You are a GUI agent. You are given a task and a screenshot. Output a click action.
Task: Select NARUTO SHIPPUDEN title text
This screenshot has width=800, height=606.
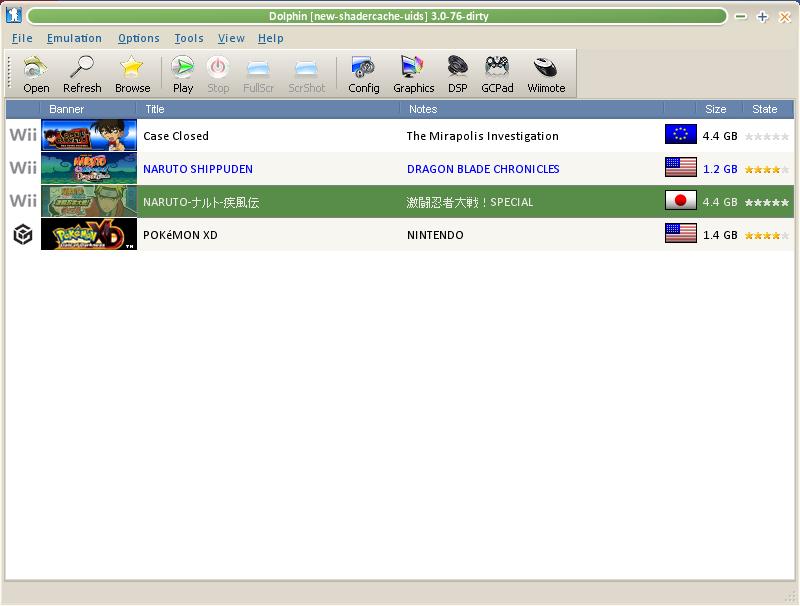pos(198,169)
